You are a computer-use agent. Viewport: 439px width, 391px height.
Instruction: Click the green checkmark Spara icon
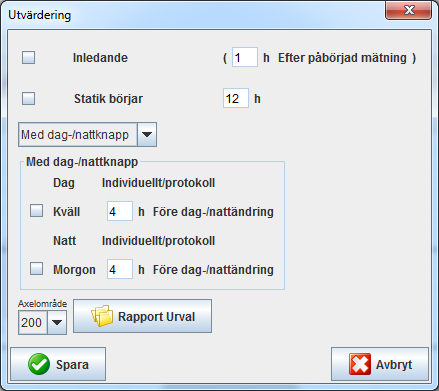[x=39, y=364]
